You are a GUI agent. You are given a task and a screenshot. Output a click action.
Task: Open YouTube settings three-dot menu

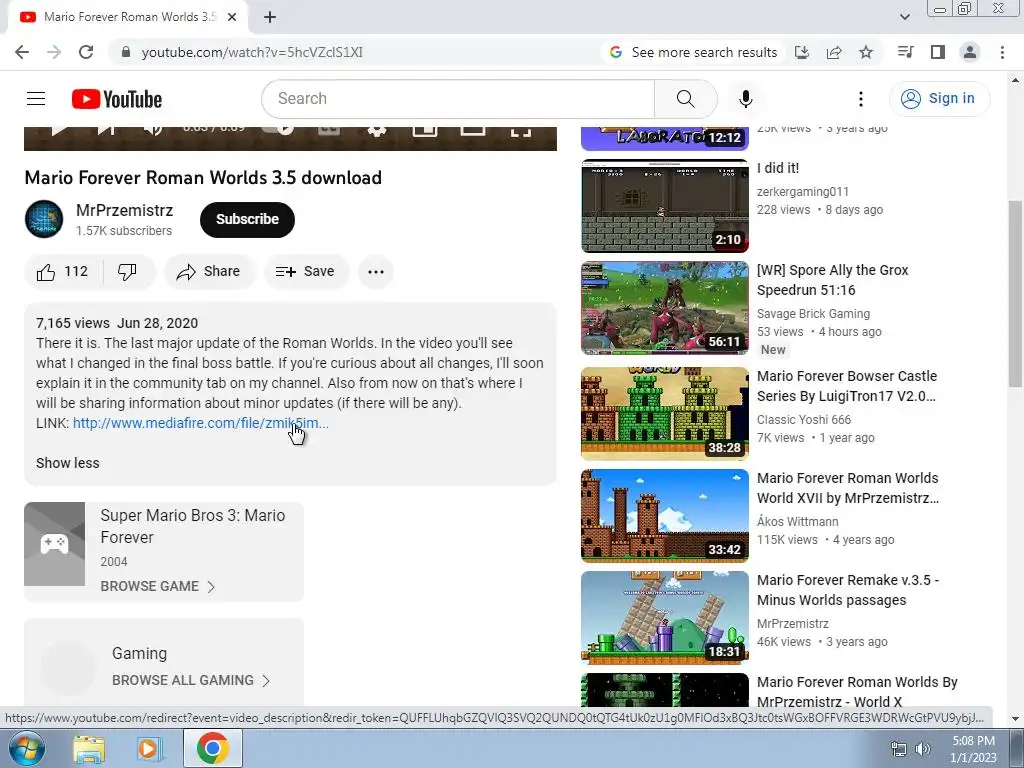(x=861, y=99)
